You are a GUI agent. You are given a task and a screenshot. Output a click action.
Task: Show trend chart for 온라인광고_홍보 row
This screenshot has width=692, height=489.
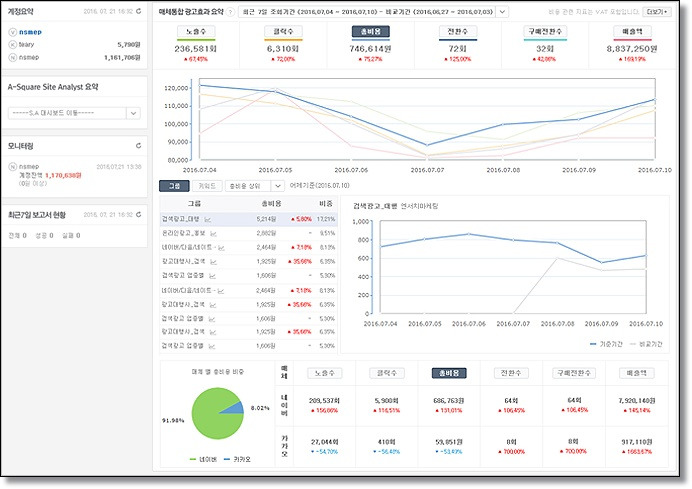tap(213, 233)
